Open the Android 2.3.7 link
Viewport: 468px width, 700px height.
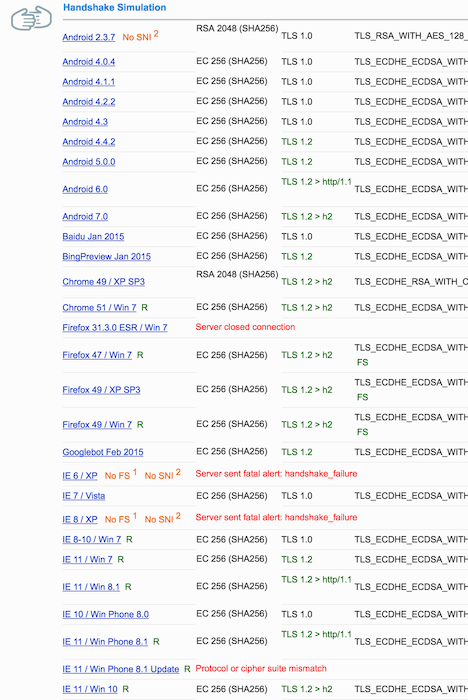[x=89, y=37]
